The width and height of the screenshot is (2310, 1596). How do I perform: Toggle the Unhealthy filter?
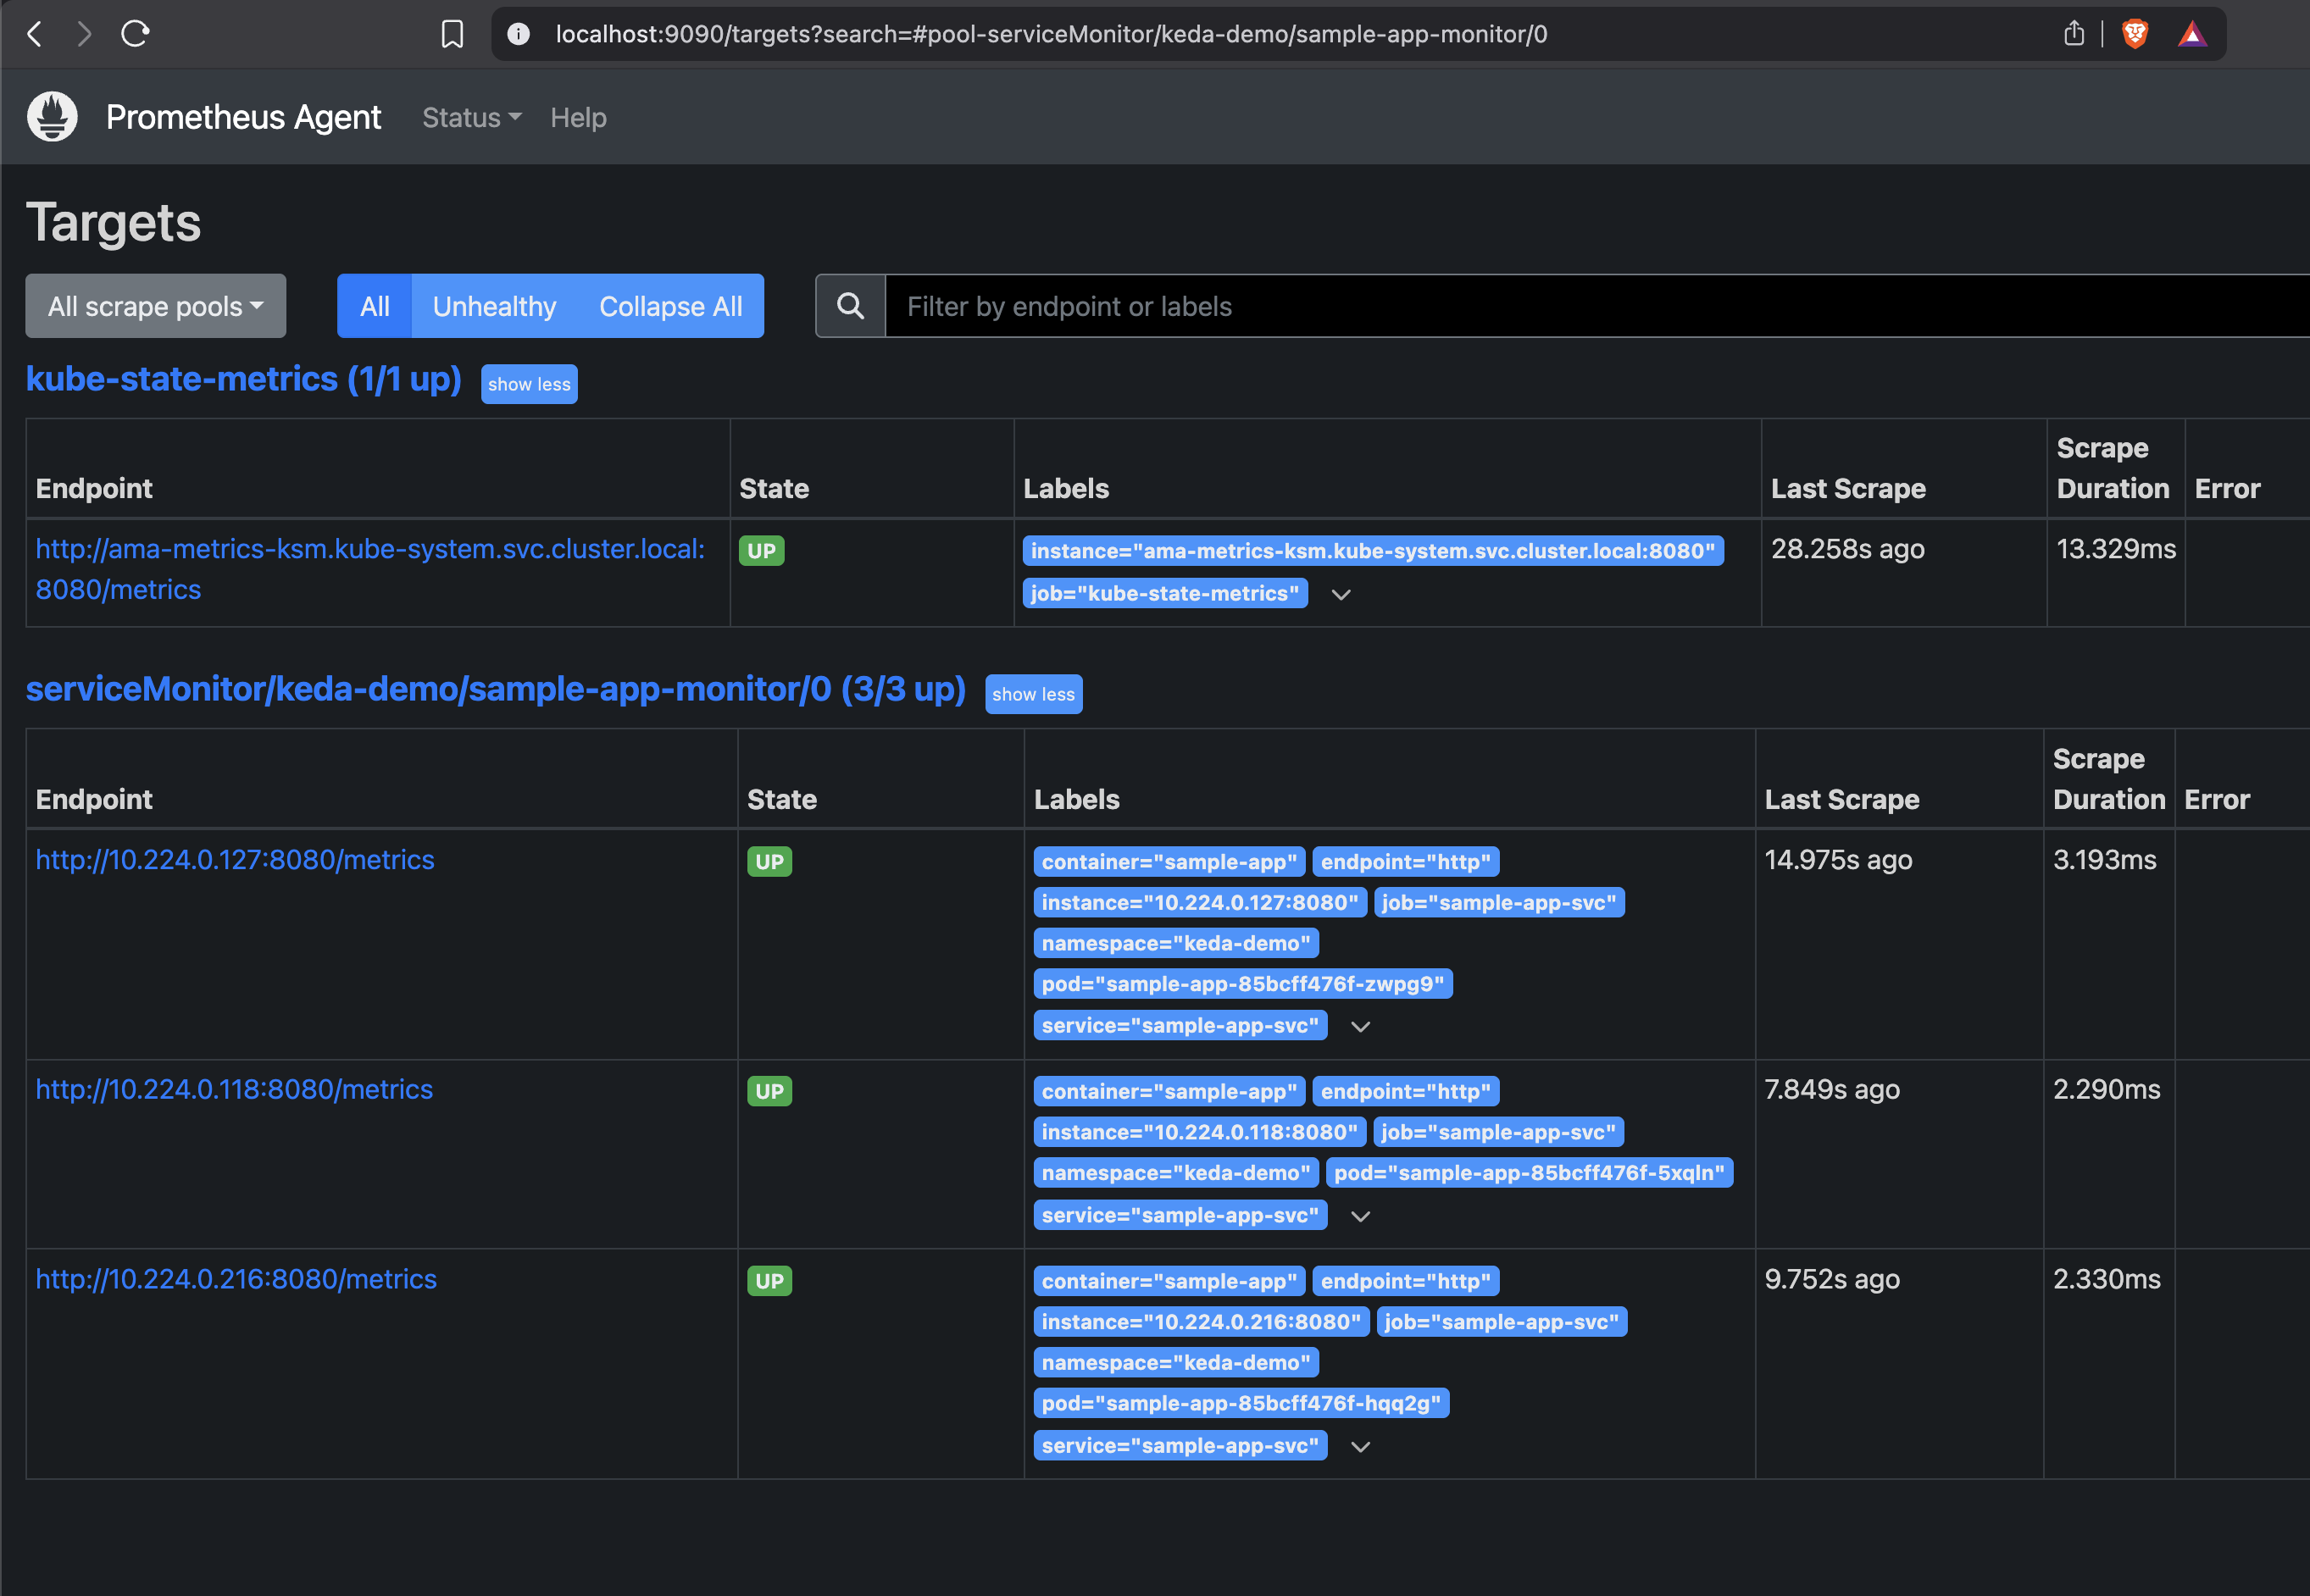pyautogui.click(x=494, y=306)
